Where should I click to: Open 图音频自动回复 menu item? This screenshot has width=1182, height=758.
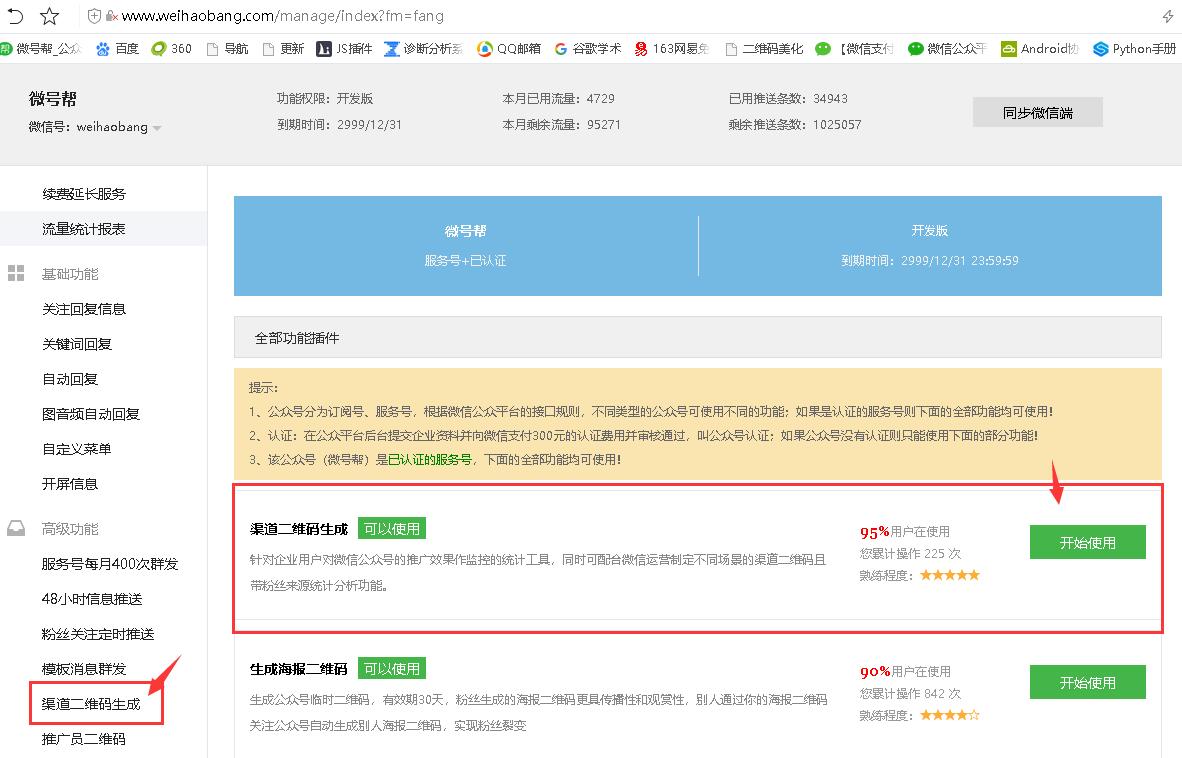click(90, 414)
